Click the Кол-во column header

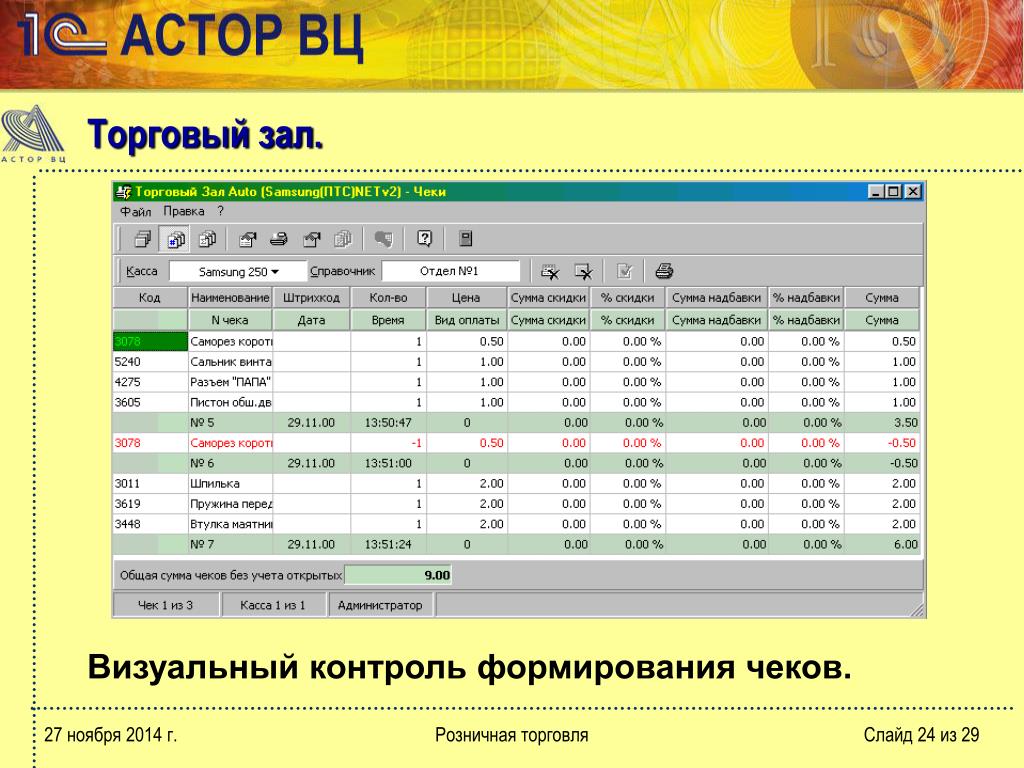point(388,298)
